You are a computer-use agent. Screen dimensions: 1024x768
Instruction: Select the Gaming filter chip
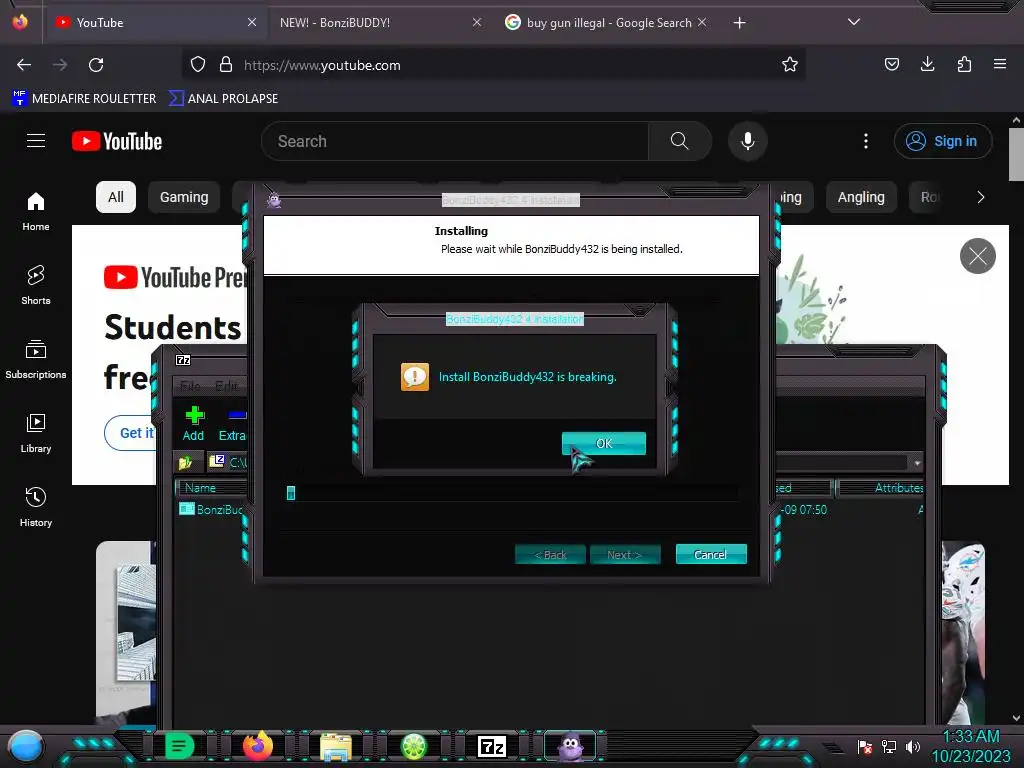click(184, 197)
